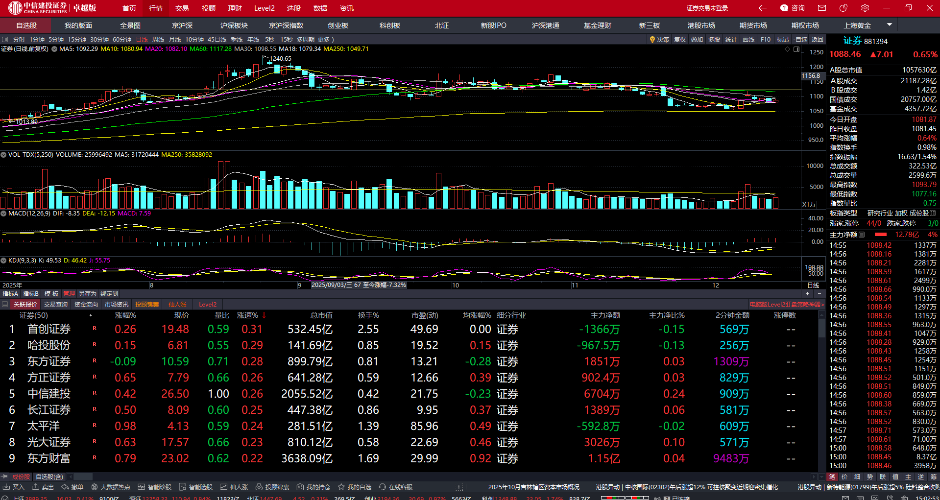Click 3638.09亿 market cap cell
940x500 pixels.
(306, 459)
